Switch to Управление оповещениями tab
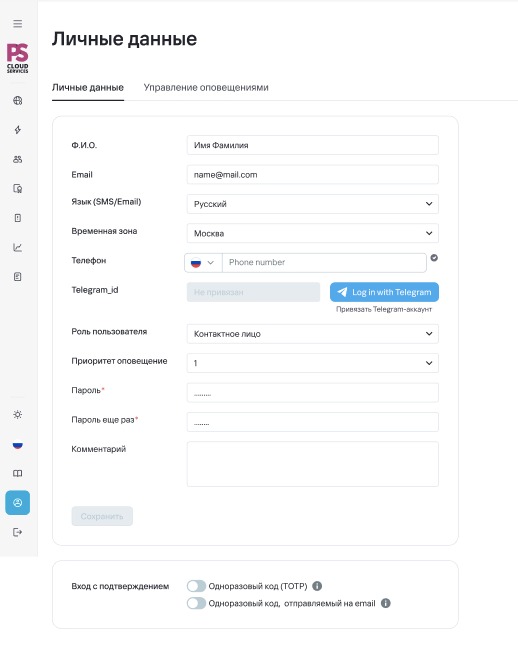 [x=206, y=87]
